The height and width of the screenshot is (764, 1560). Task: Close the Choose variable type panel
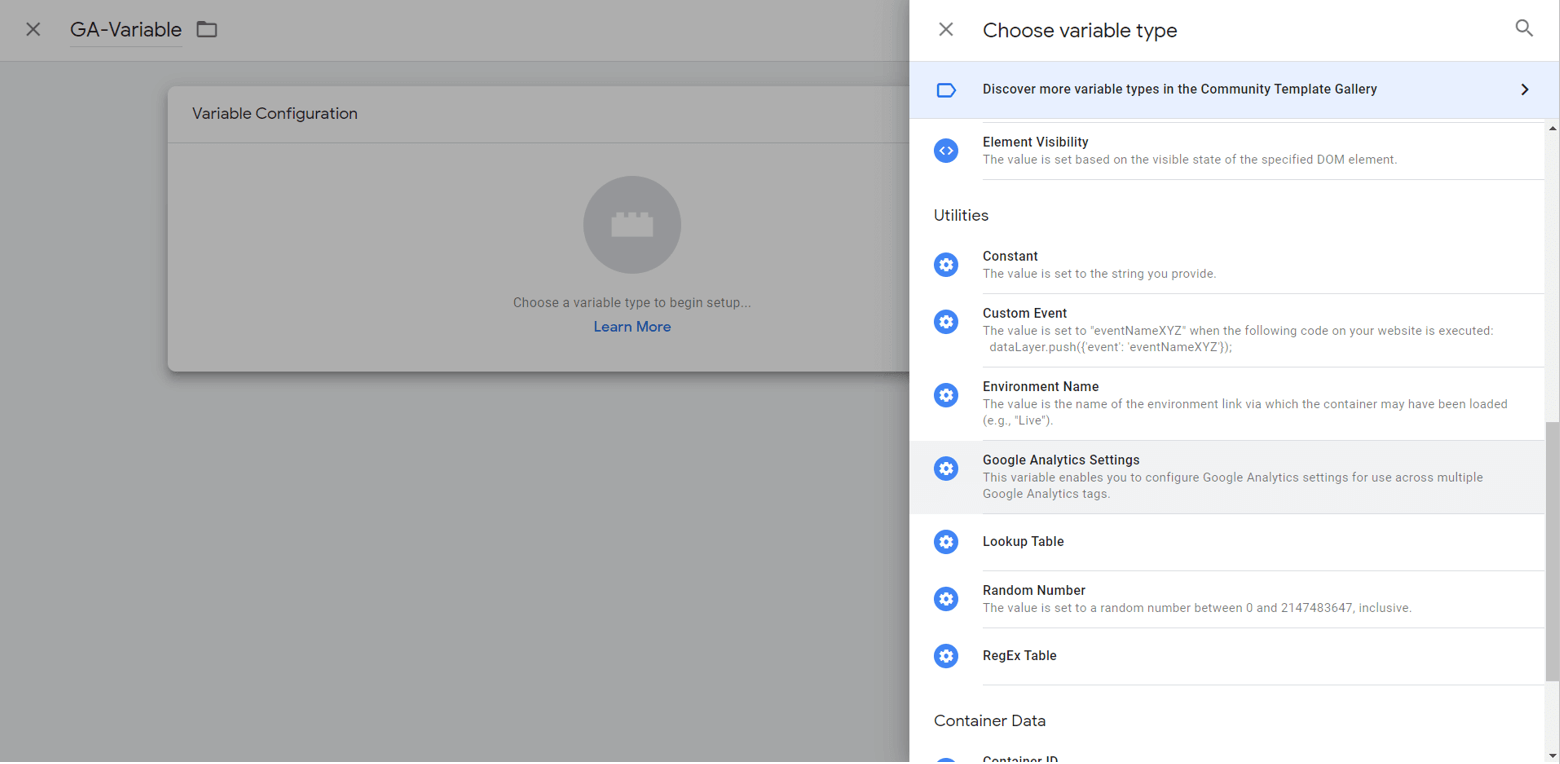(945, 30)
